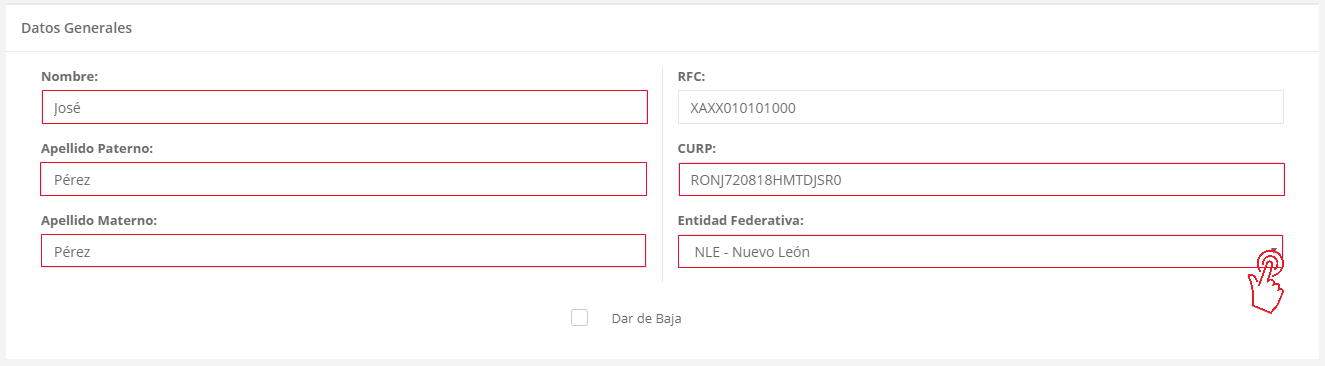The width and height of the screenshot is (1325, 366).
Task: Focus the Nombre field containing José
Action: pos(345,107)
